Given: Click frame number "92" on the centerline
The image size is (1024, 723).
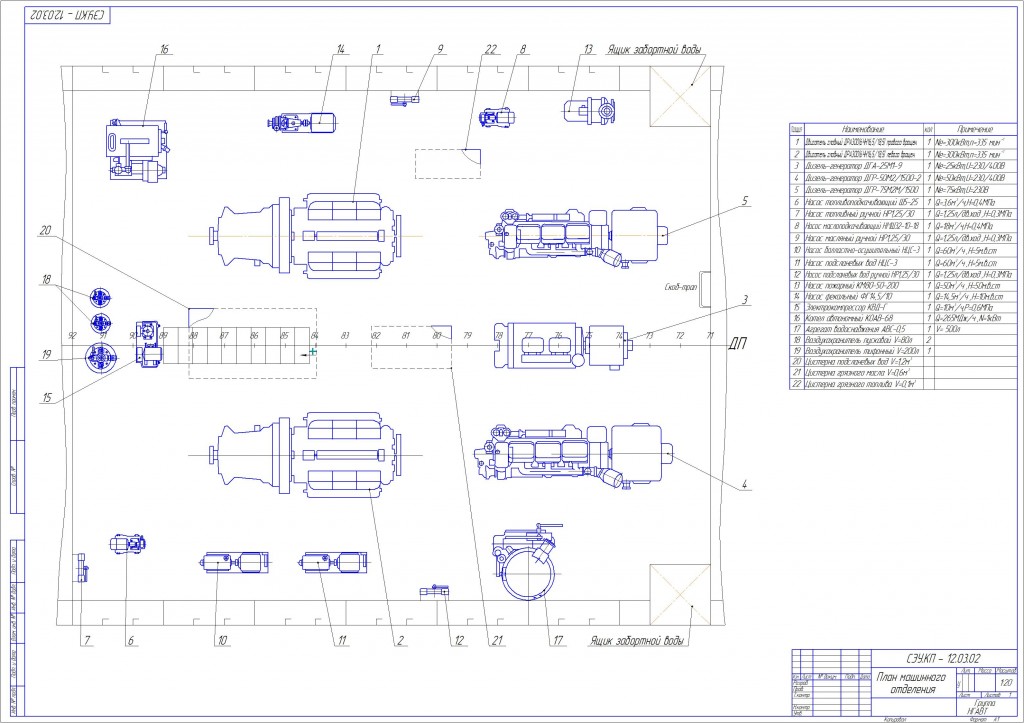Looking at the screenshot, I should tap(72, 336).
